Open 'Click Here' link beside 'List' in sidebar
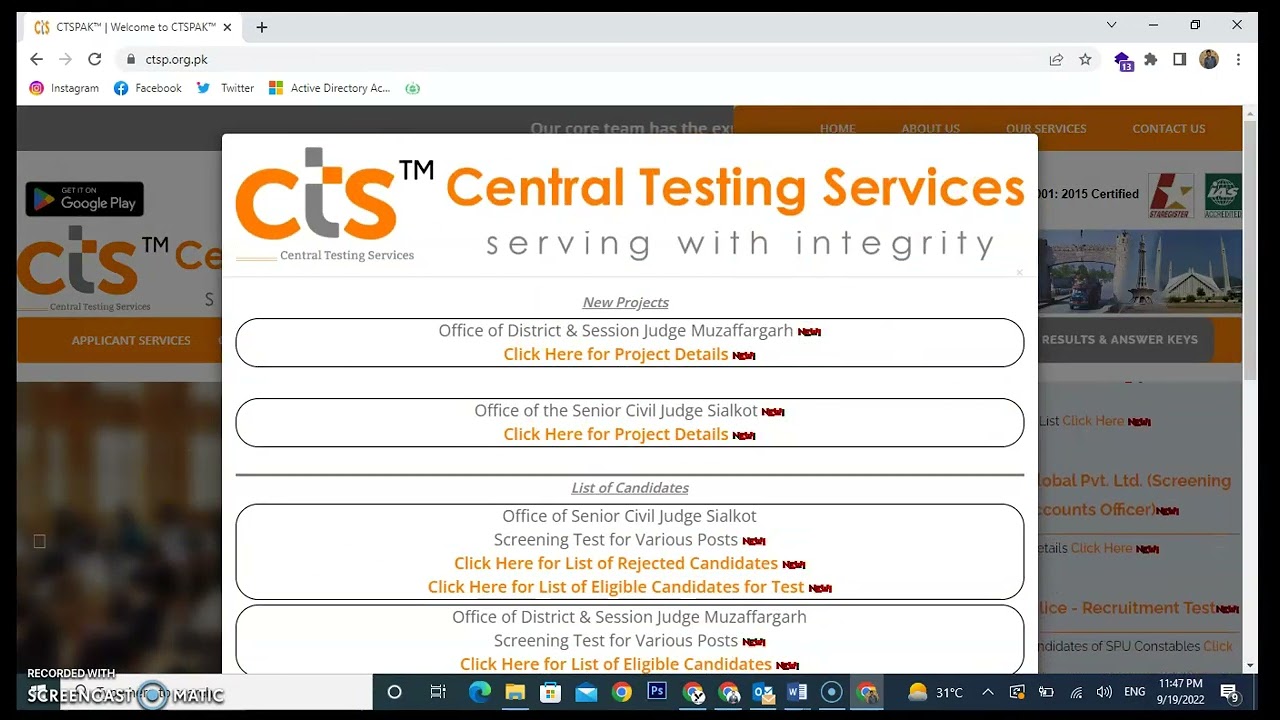Image resolution: width=1280 pixels, height=720 pixels. click(x=1093, y=421)
